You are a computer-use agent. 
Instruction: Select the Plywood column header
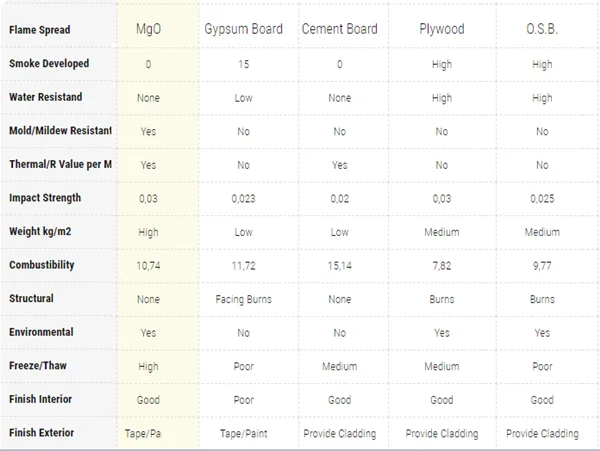(x=441, y=29)
